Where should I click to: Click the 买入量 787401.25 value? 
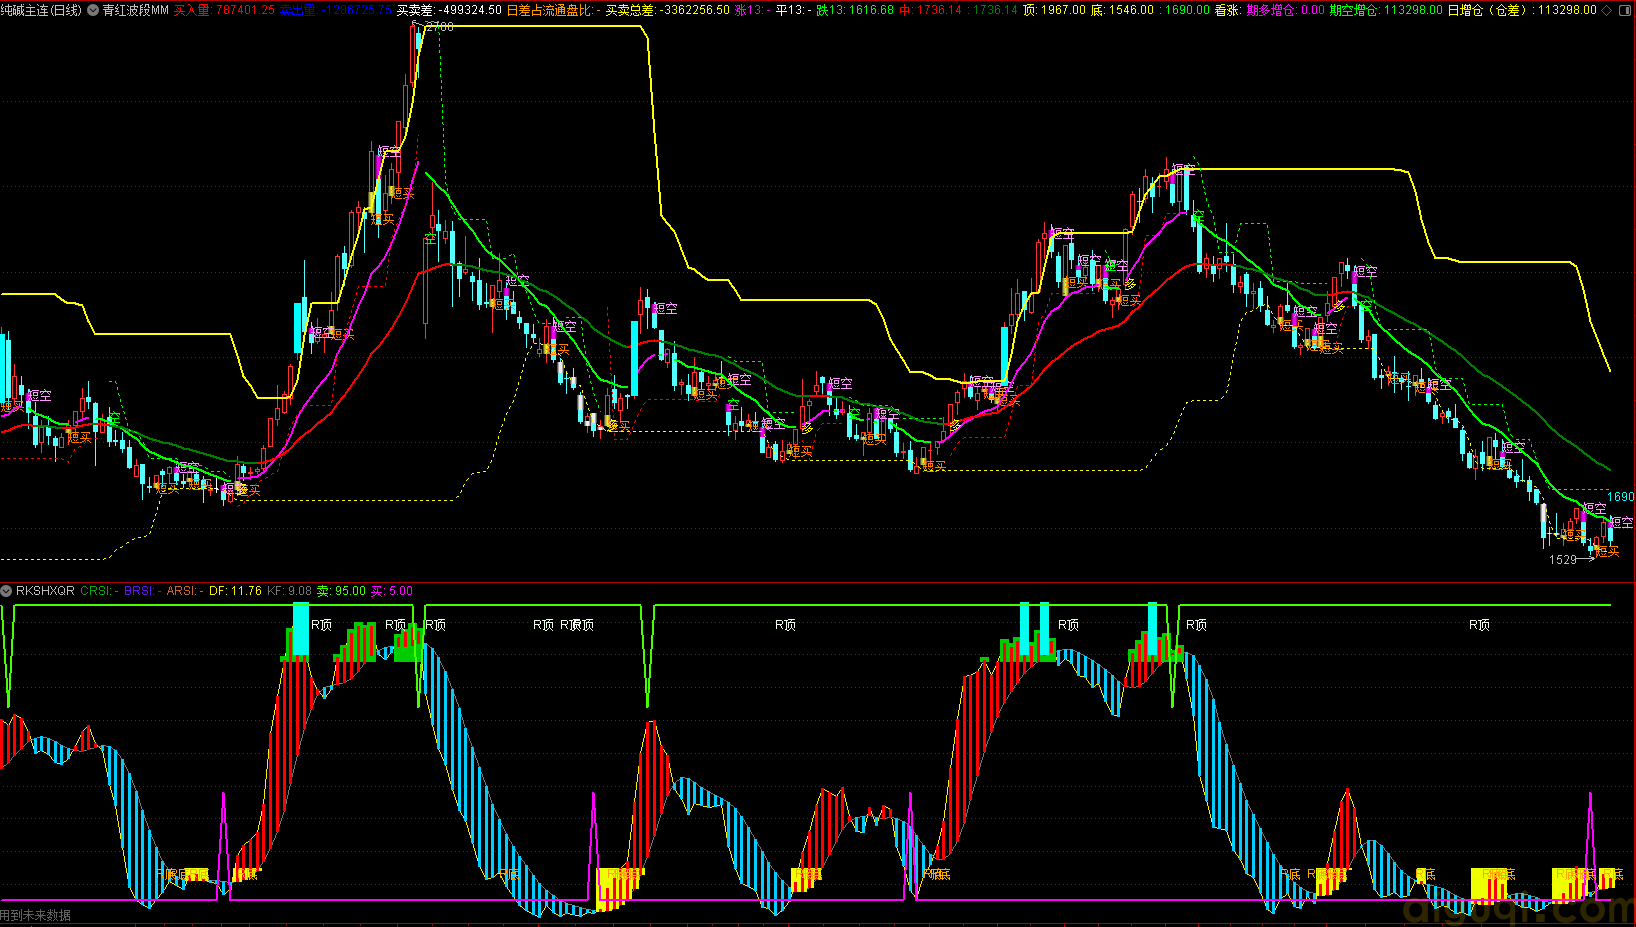pyautogui.click(x=224, y=10)
